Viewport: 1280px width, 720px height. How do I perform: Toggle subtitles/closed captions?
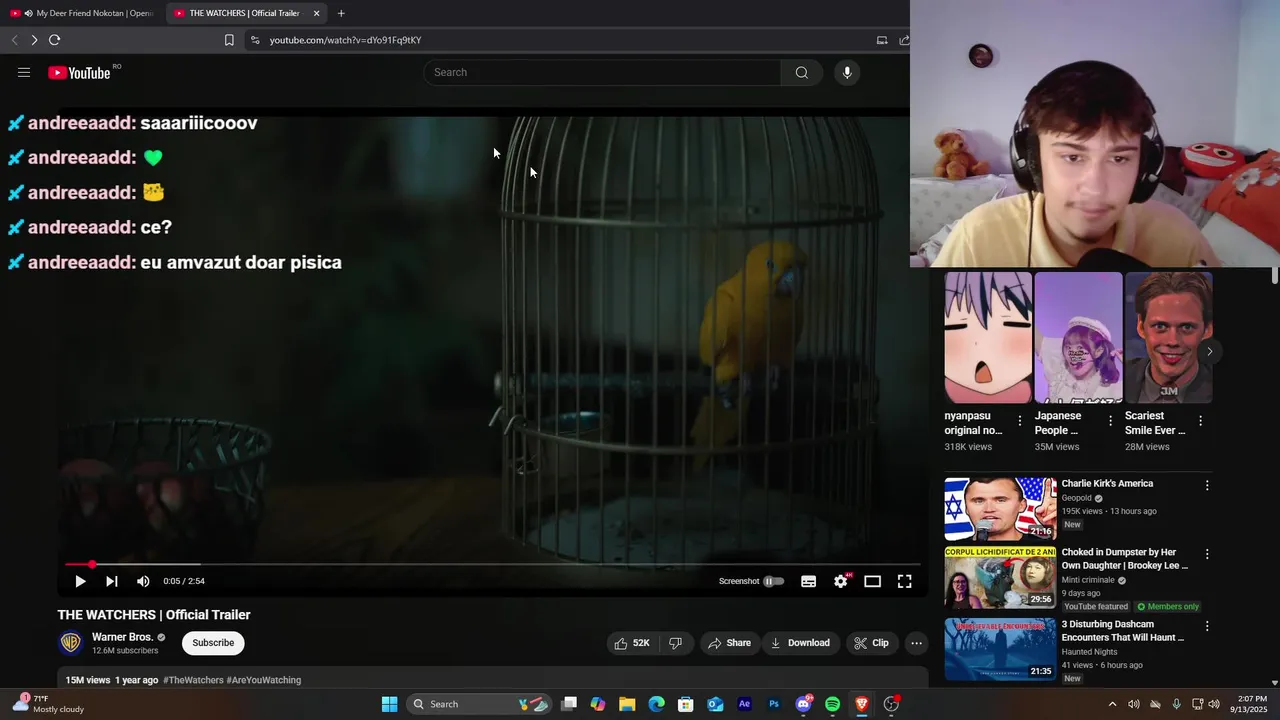click(x=808, y=581)
